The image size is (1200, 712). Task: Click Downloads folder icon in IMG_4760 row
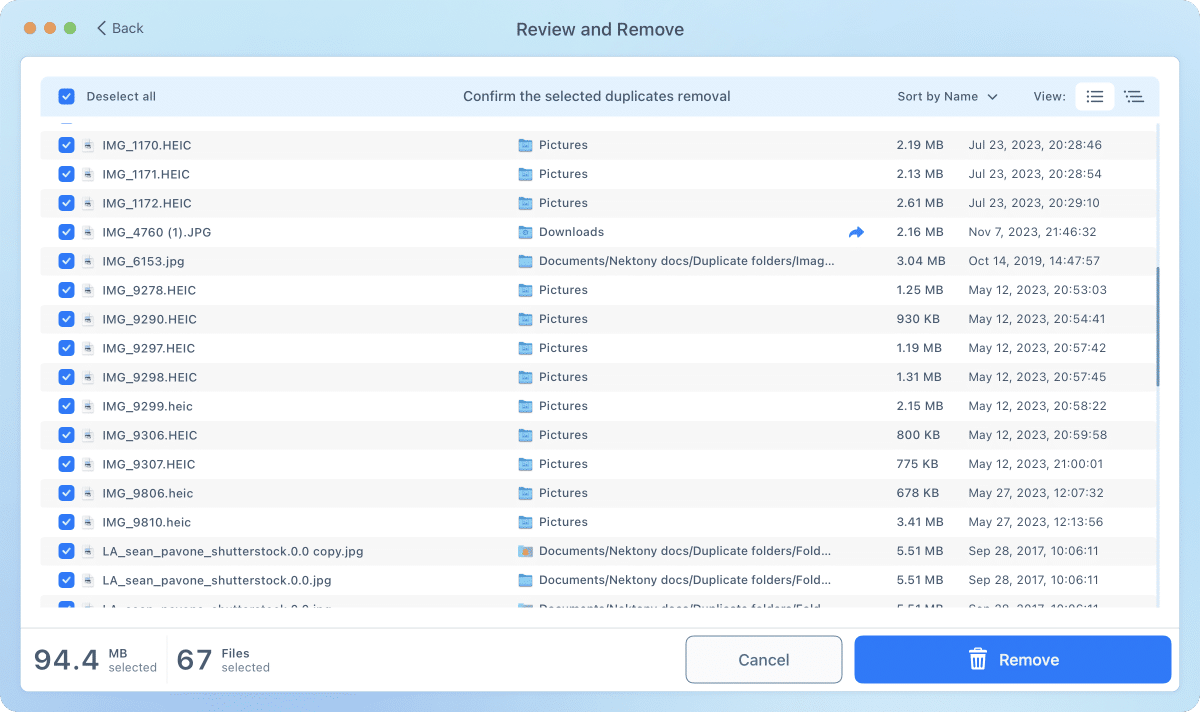tap(526, 232)
